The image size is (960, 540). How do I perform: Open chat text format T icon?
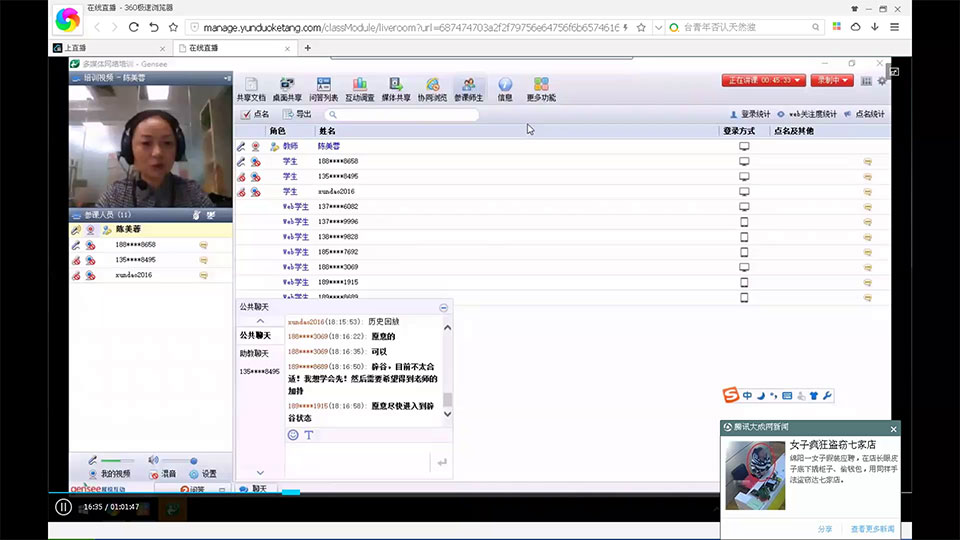309,435
